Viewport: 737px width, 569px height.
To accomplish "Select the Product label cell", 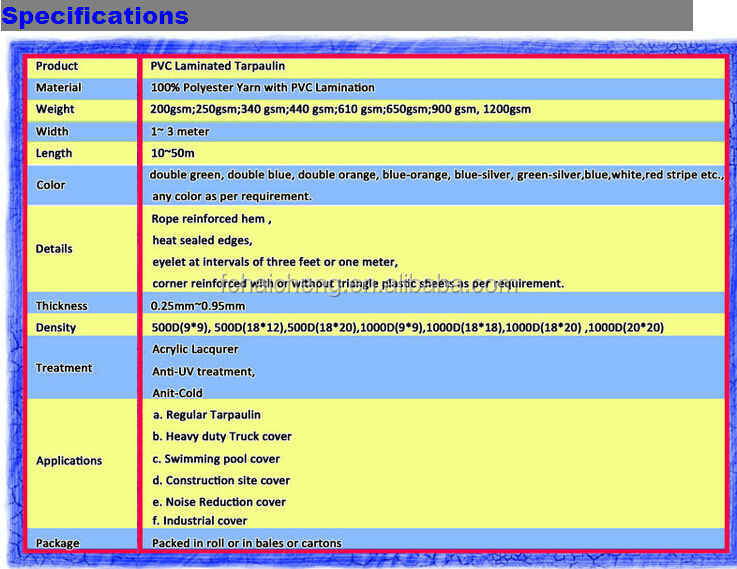I will [82, 66].
